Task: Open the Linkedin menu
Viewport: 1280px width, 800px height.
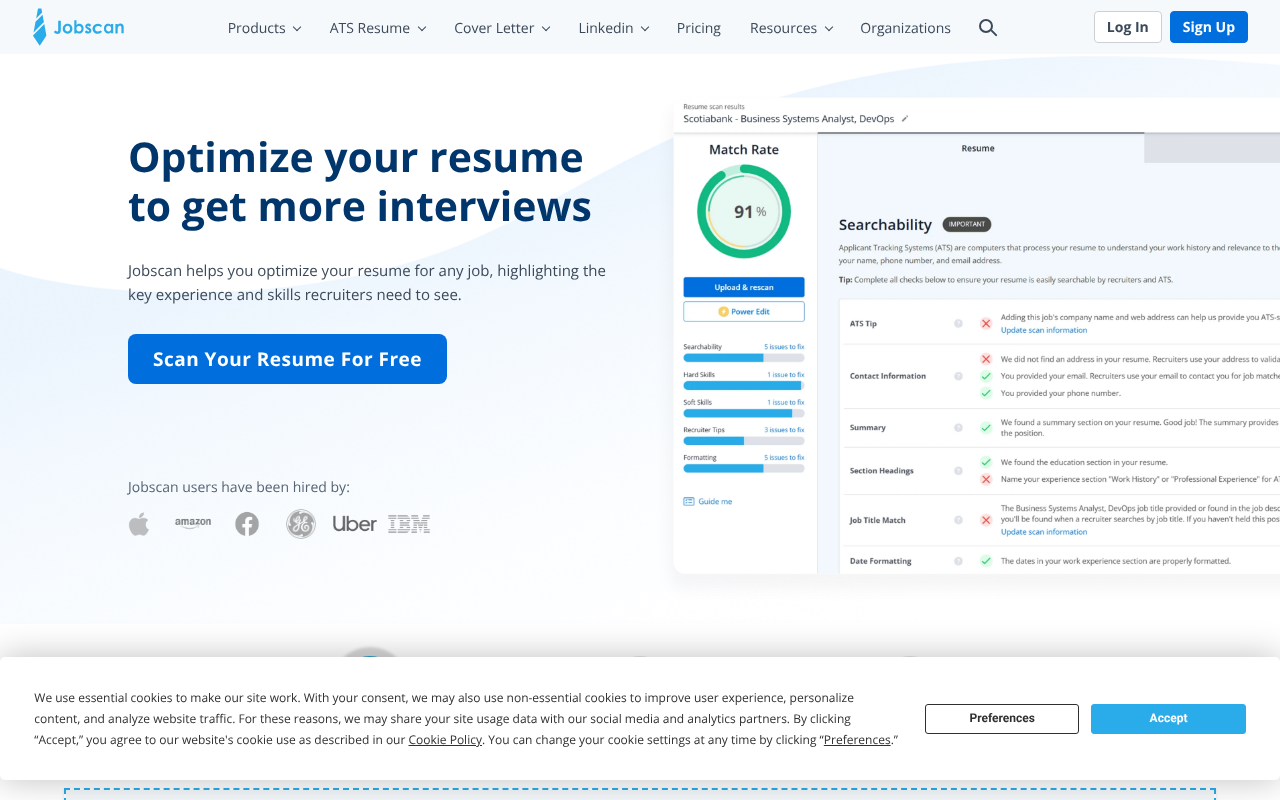Action: click(613, 28)
